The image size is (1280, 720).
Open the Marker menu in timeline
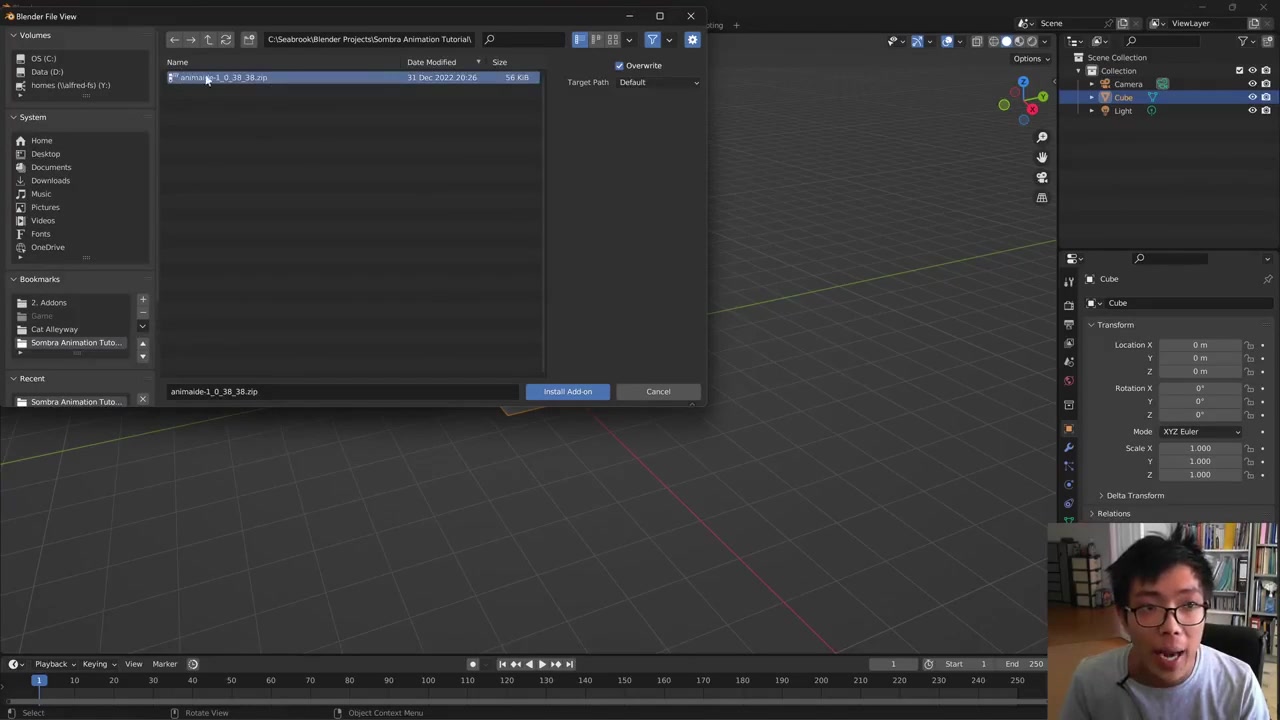(165, 664)
